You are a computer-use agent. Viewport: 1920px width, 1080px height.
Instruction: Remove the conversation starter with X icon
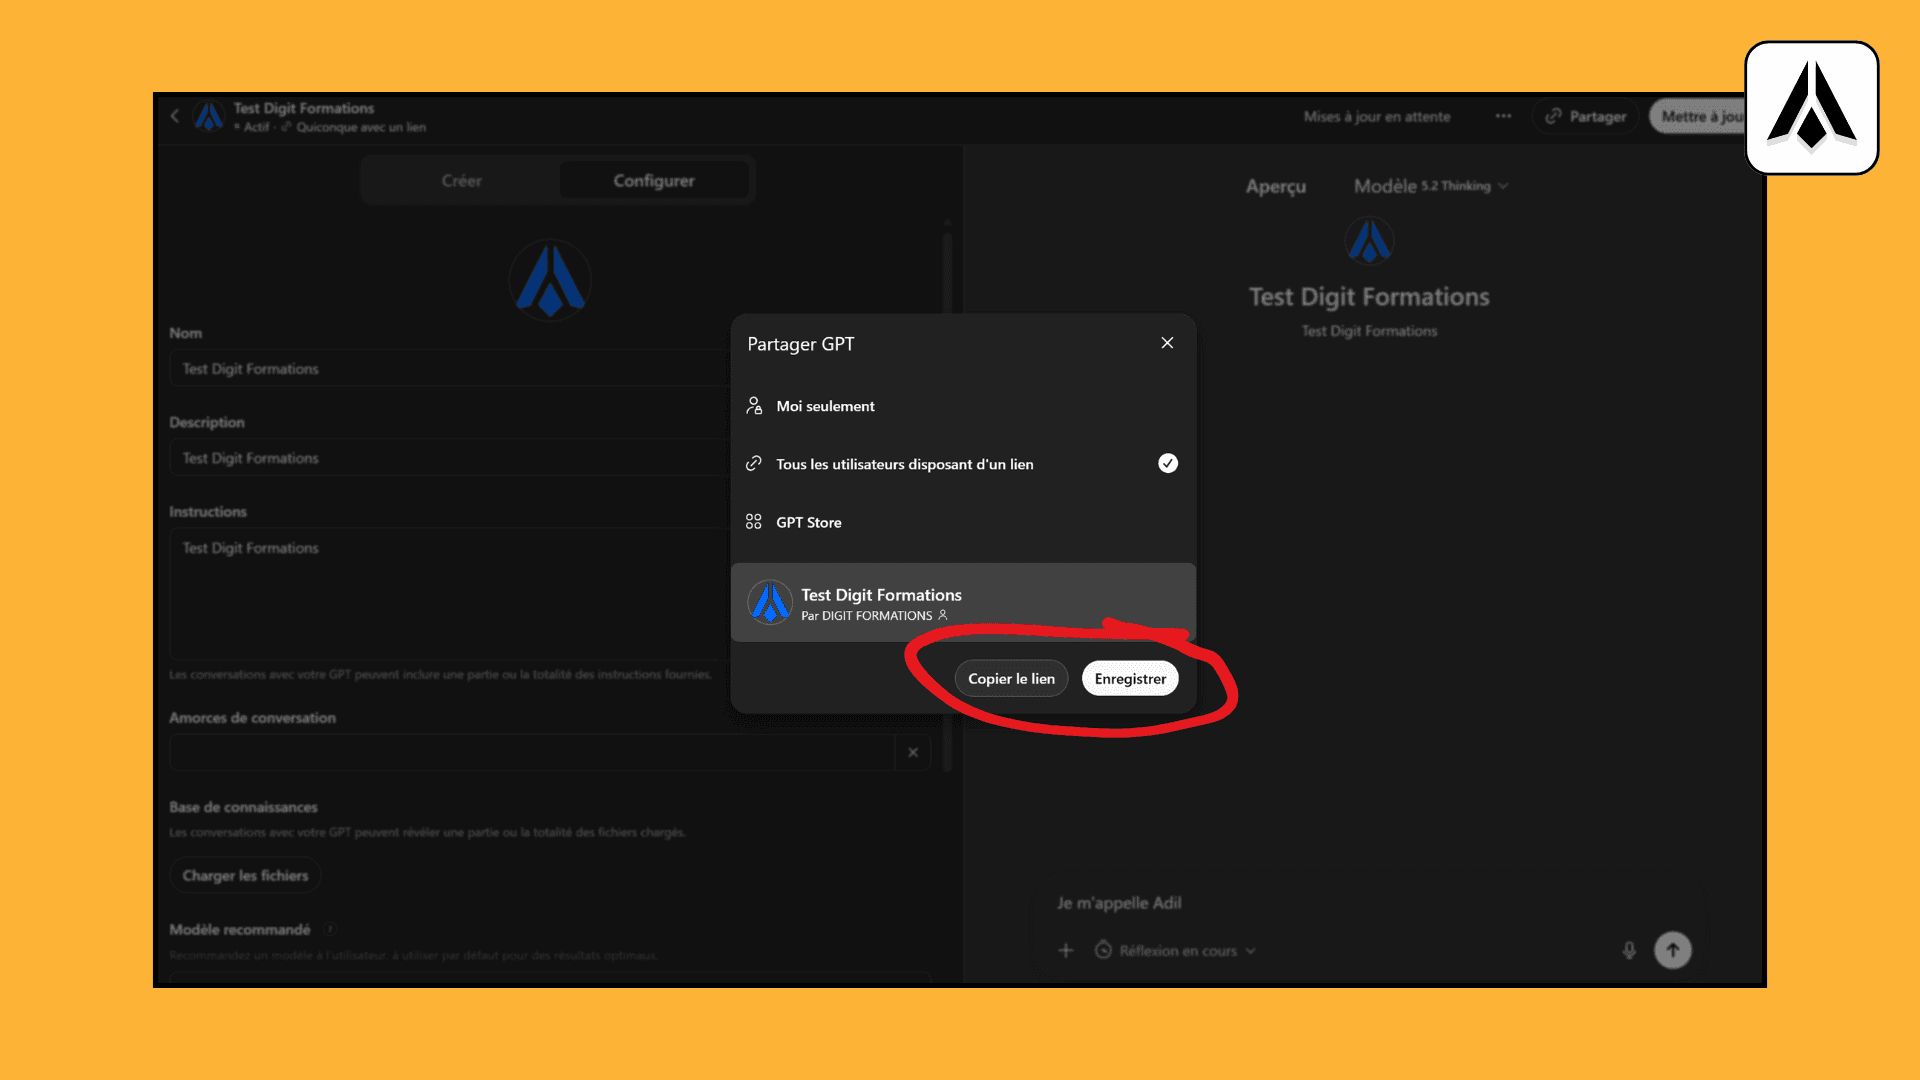point(913,753)
